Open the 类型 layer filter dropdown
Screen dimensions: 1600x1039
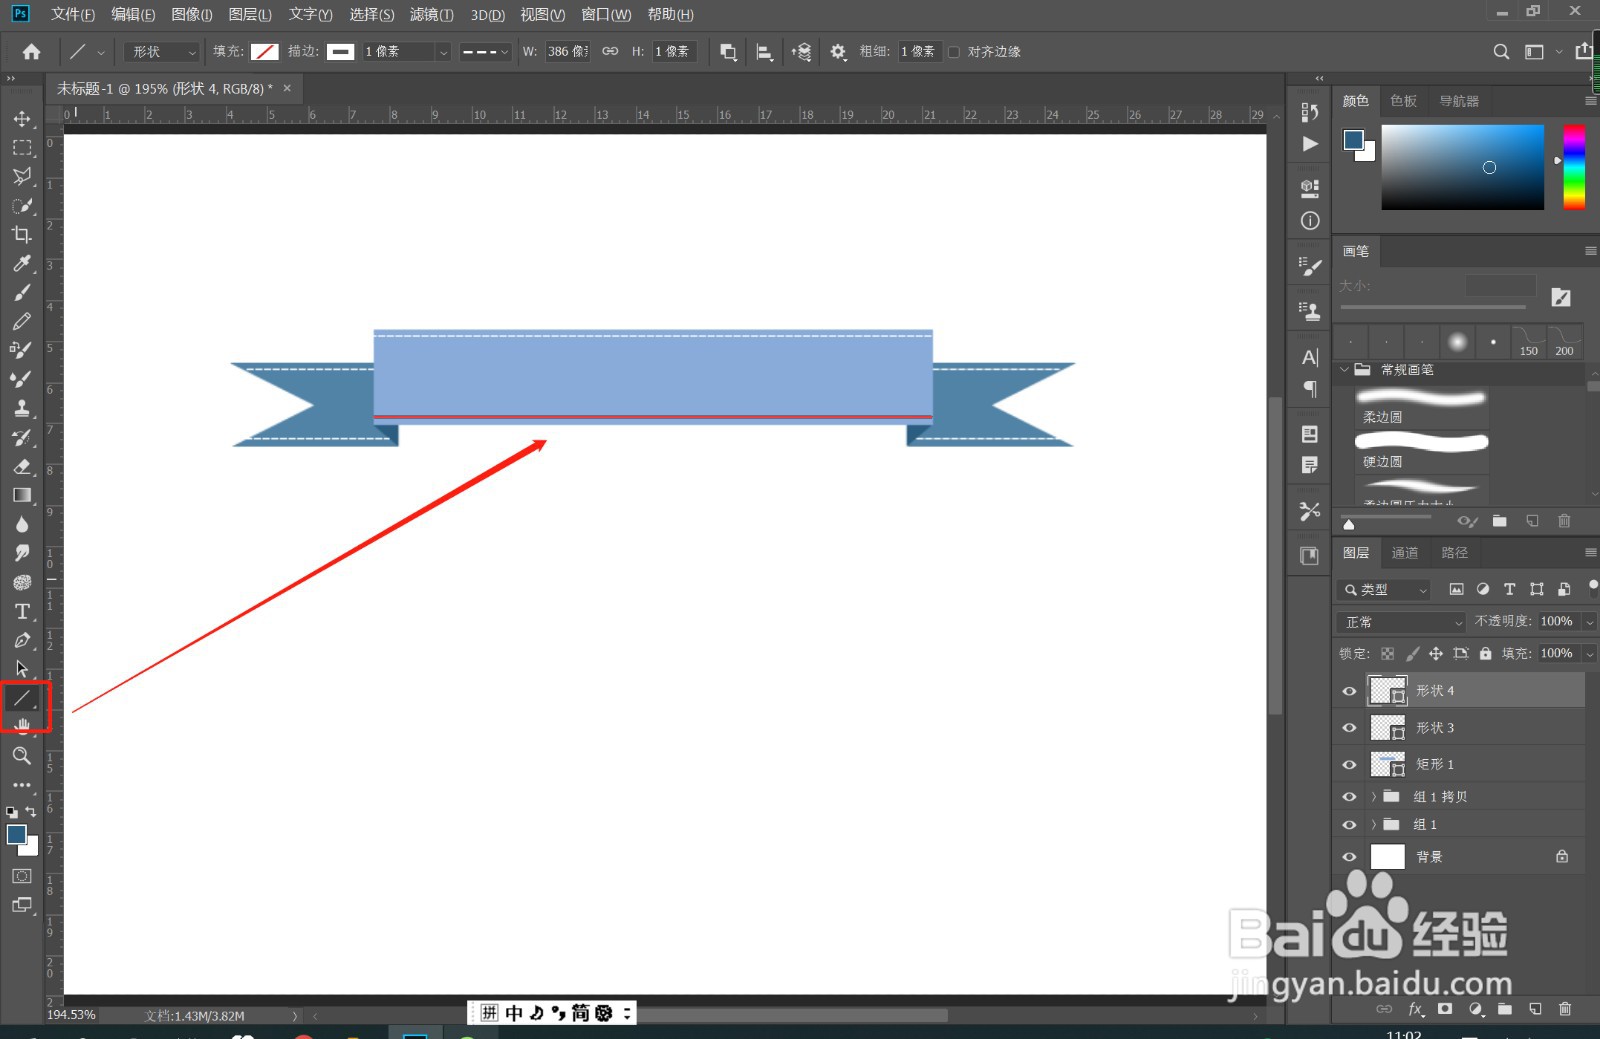(x=1385, y=590)
